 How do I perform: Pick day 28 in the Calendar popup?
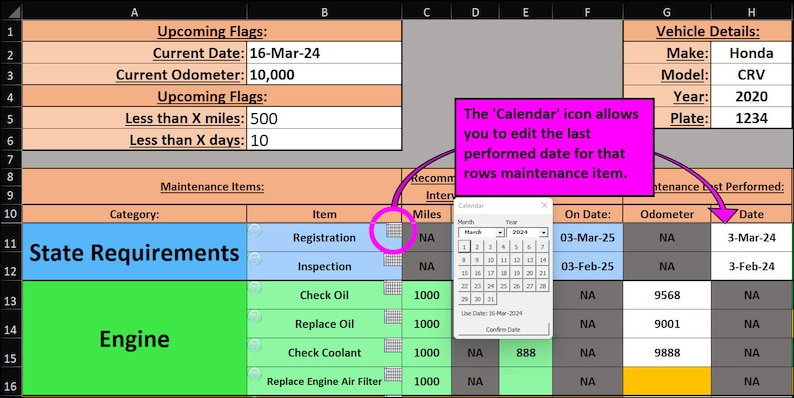click(x=542, y=287)
